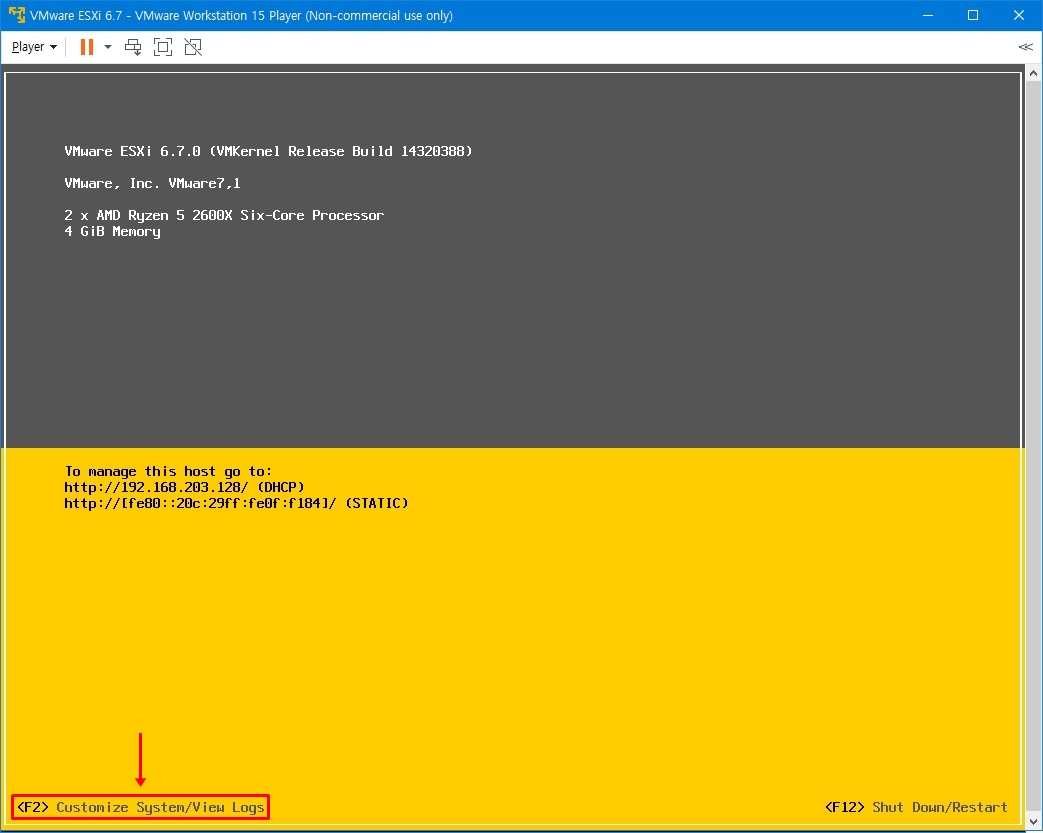Image resolution: width=1043 pixels, height=833 pixels.
Task: Click the AMD Ryzen 5 2600X processor line
Action: pyautogui.click(x=224, y=215)
